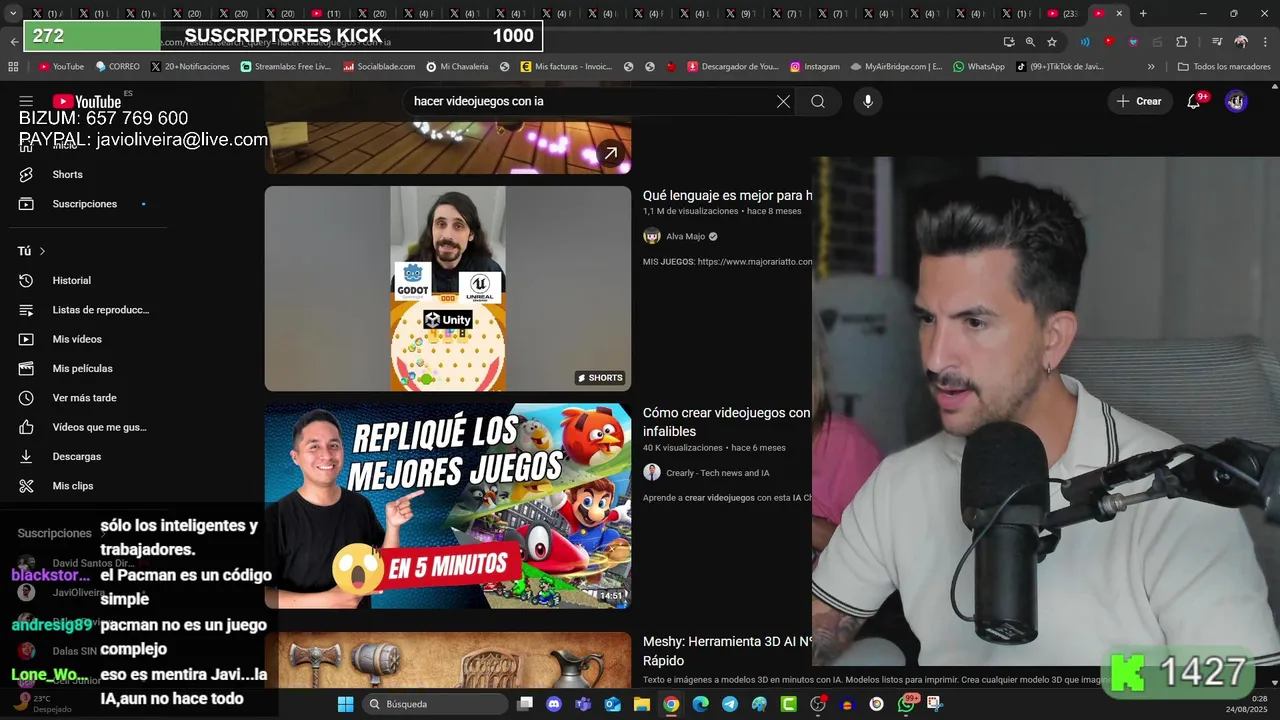Open the YouTube hamburger guide menu
This screenshot has width=1280, height=720.
(x=26, y=101)
